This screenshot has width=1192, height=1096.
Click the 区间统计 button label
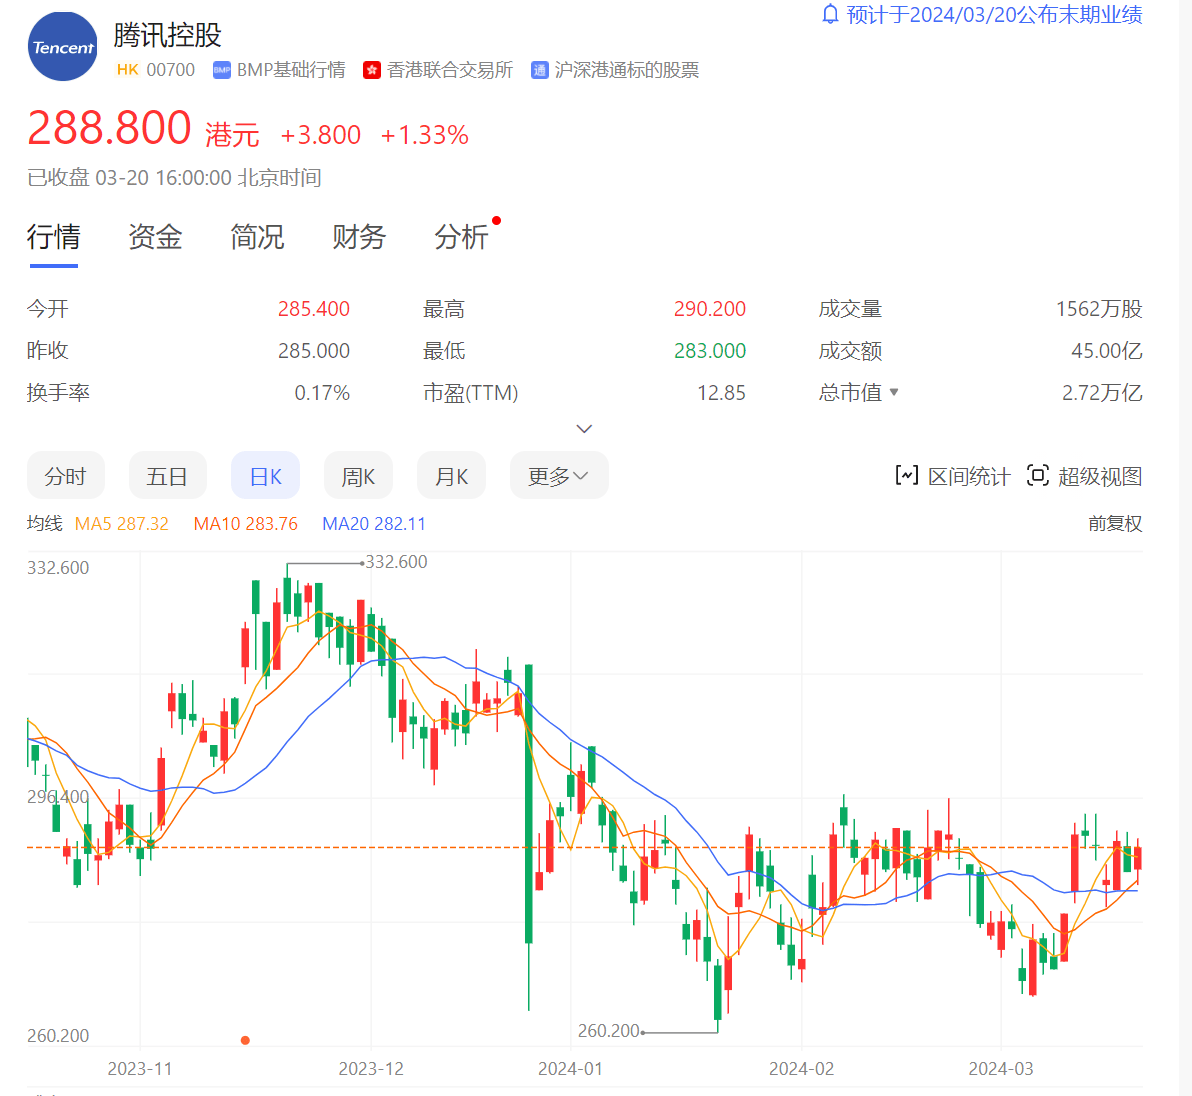point(969,477)
